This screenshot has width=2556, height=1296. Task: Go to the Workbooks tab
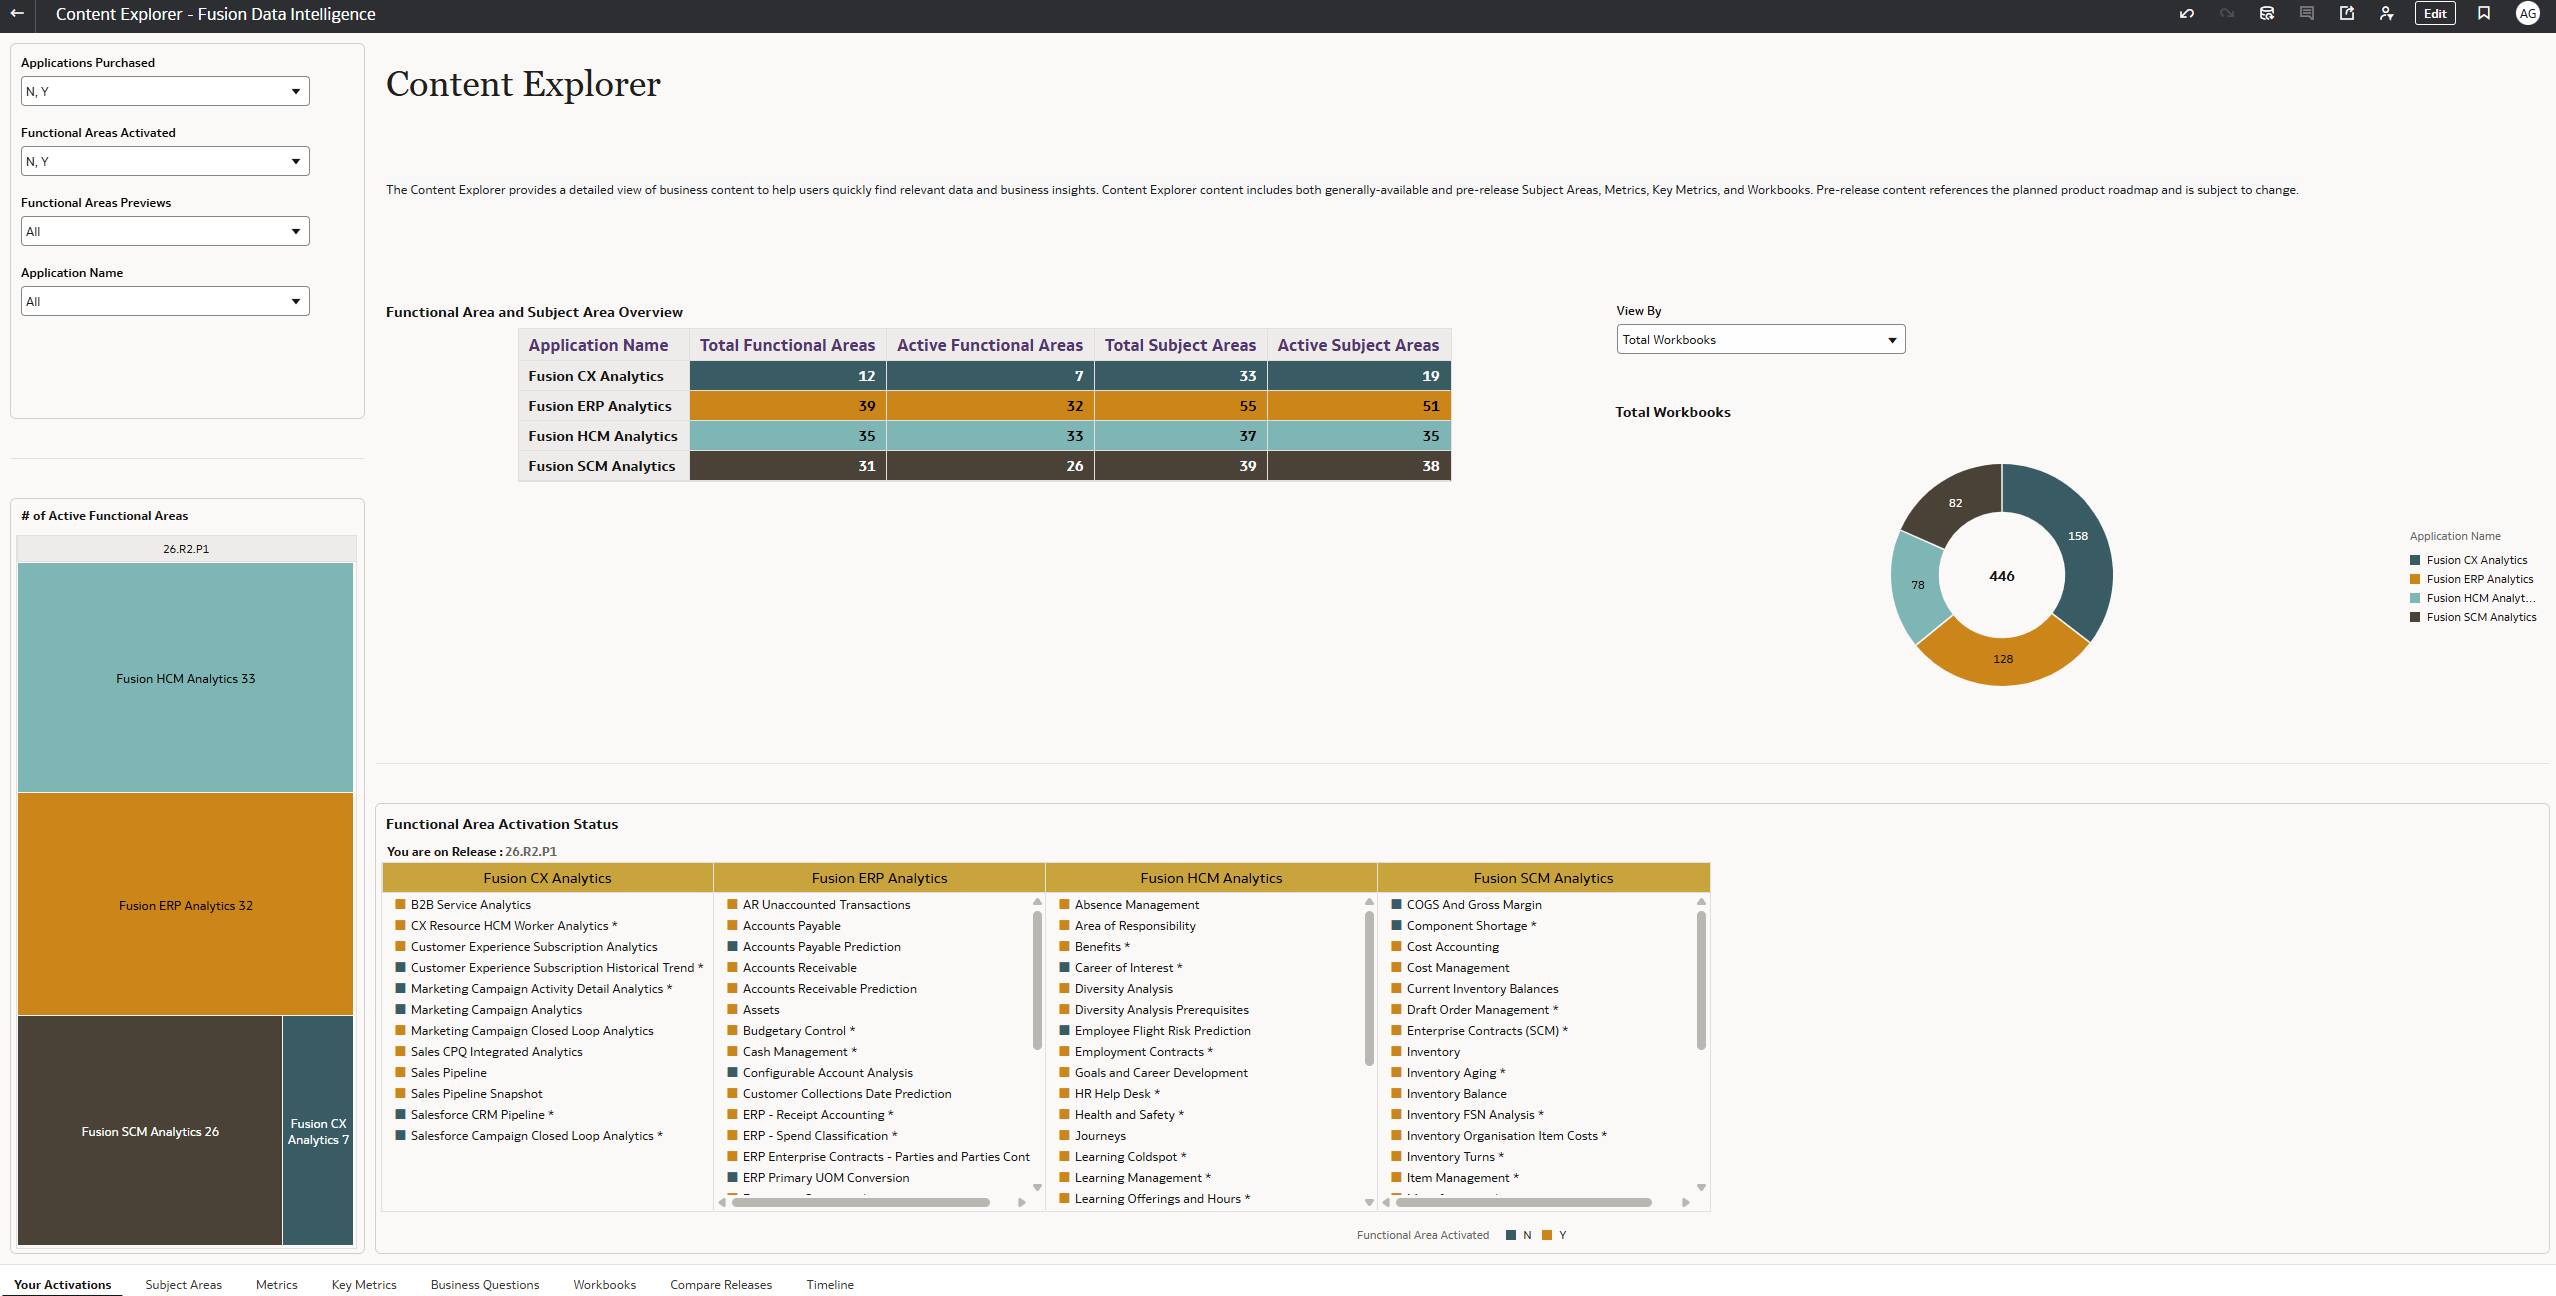604,1285
